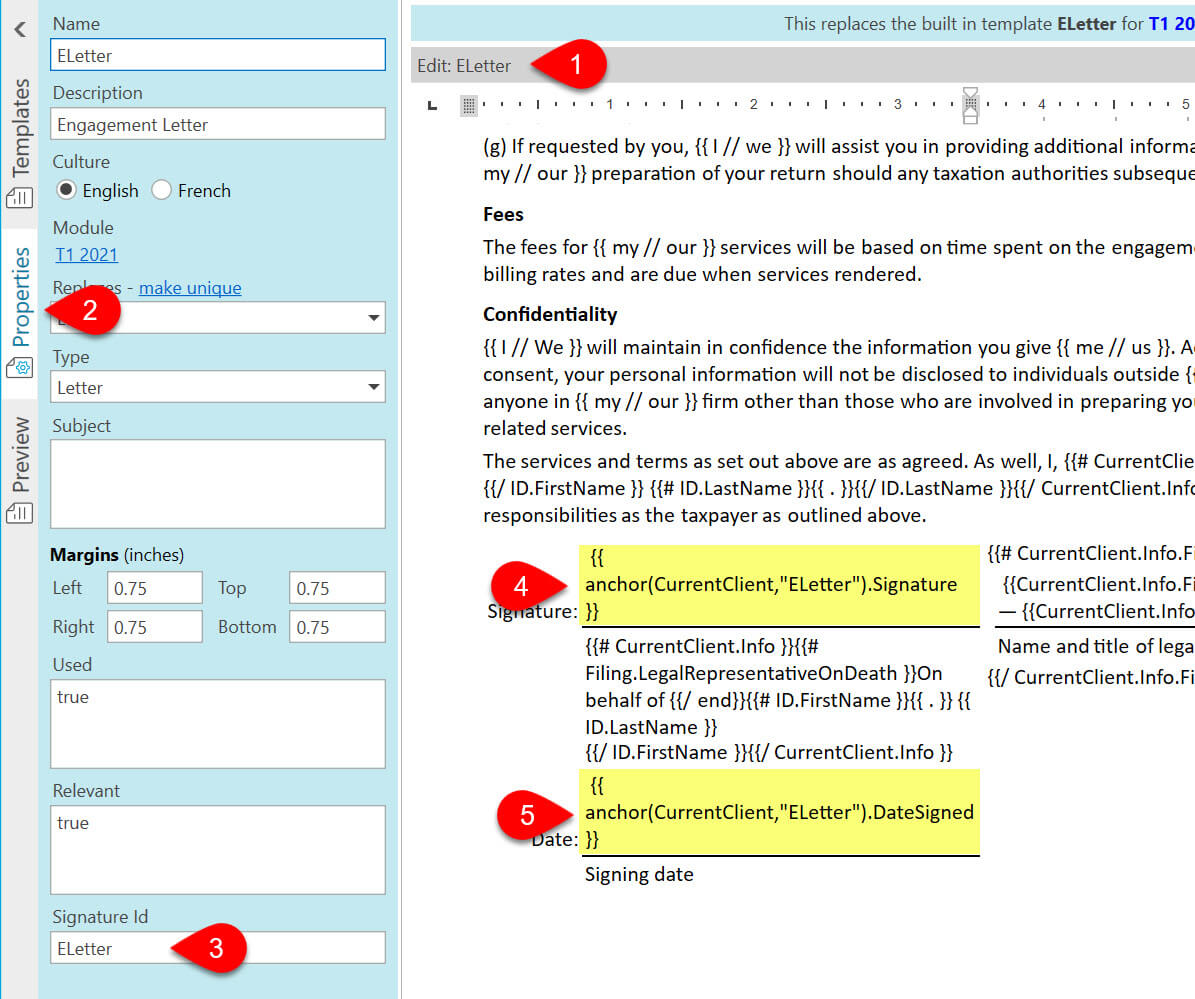Edit the Description field Engagement Letter

coord(218,124)
